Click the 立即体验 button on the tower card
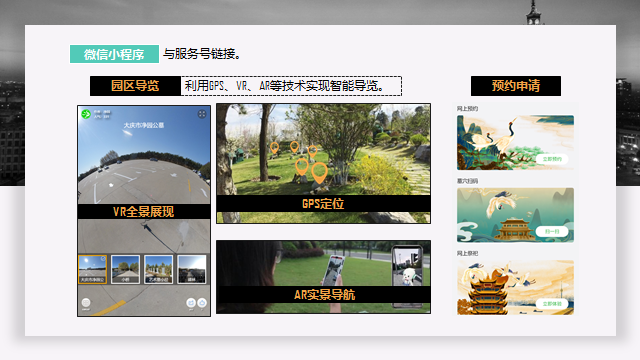This screenshot has height=360, width=640. click(552, 304)
